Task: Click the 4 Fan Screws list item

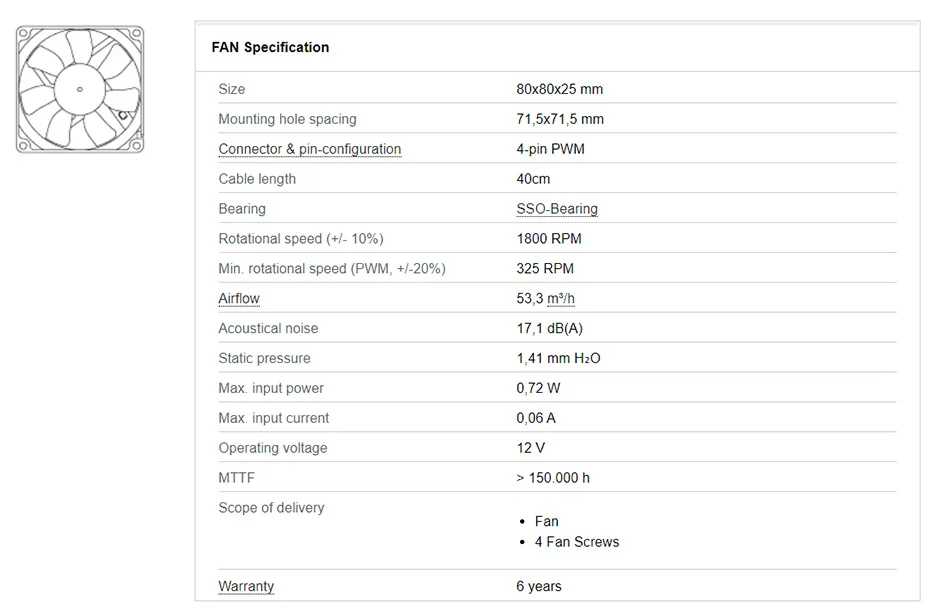Action: click(576, 542)
